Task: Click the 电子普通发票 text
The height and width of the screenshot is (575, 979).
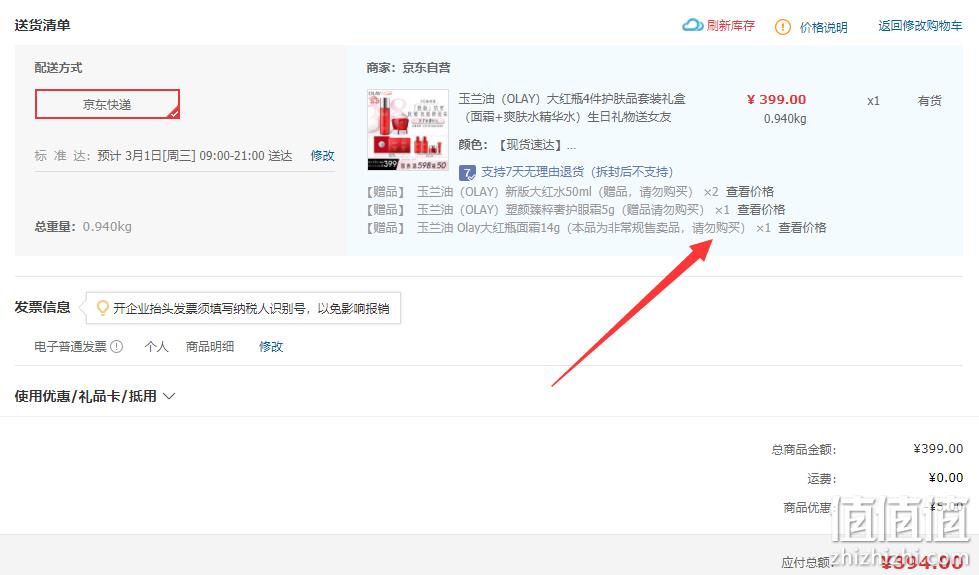Action: point(71,346)
